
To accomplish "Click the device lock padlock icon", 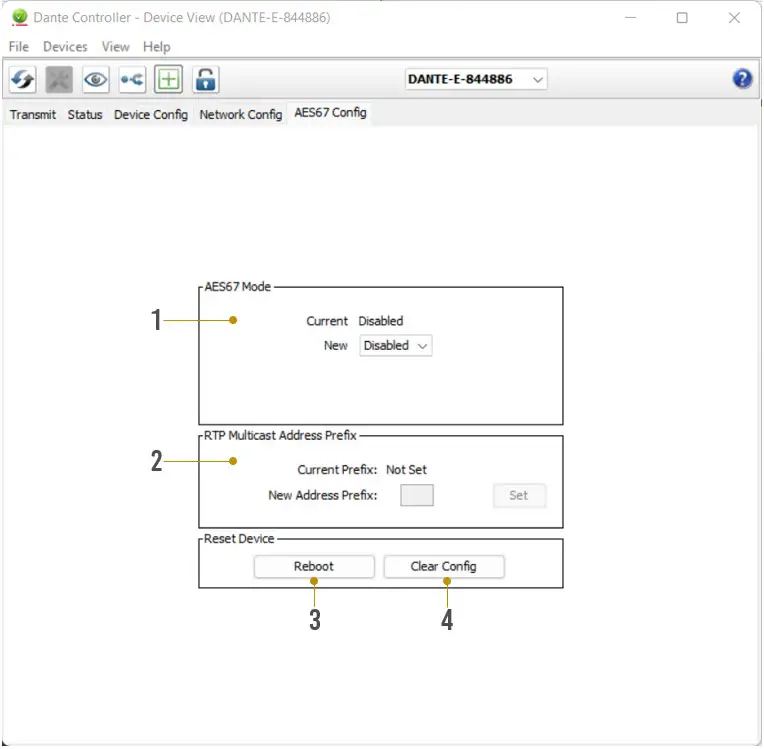I will [206, 79].
